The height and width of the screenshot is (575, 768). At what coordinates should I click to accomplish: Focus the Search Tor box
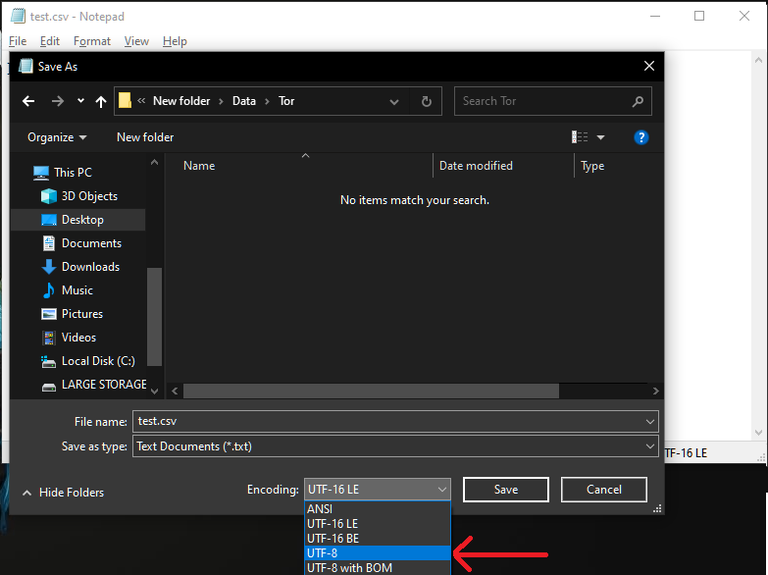[x=552, y=101]
